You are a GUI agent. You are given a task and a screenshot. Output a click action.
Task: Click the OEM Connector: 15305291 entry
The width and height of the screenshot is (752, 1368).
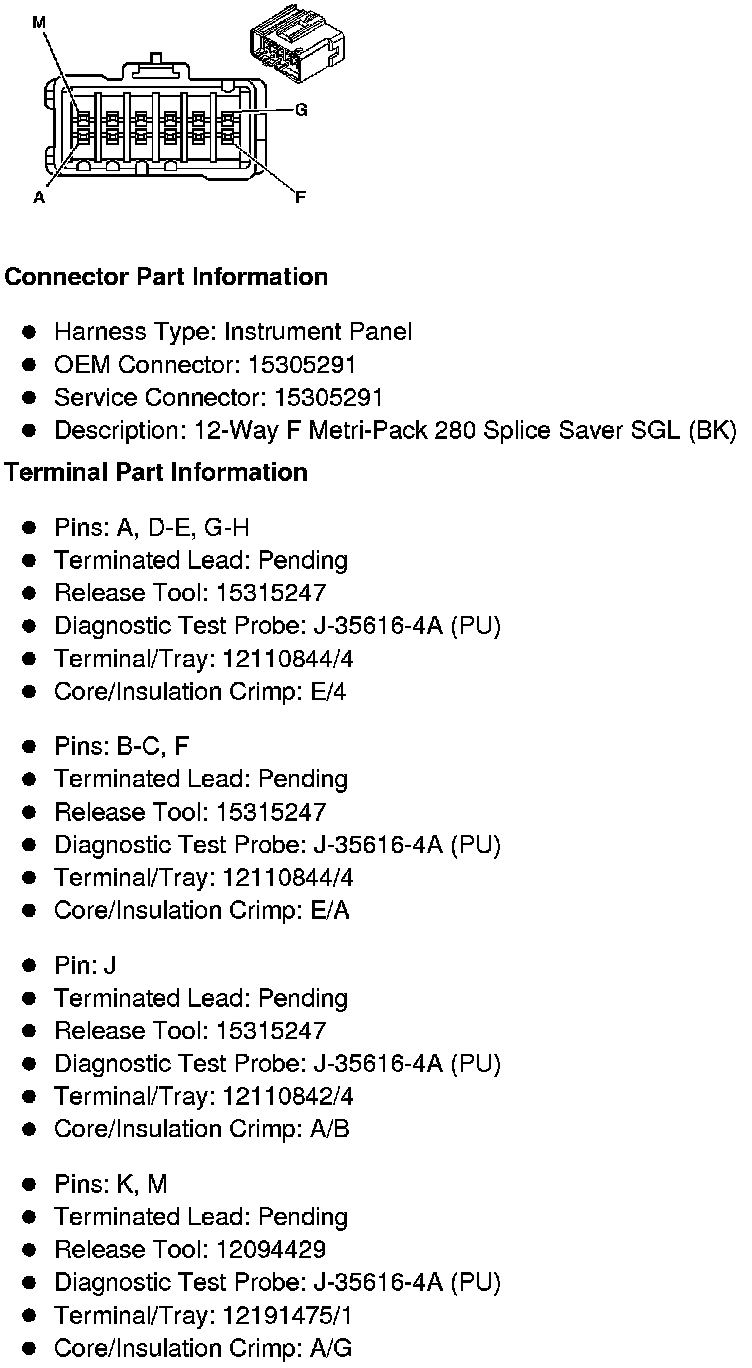pos(205,365)
